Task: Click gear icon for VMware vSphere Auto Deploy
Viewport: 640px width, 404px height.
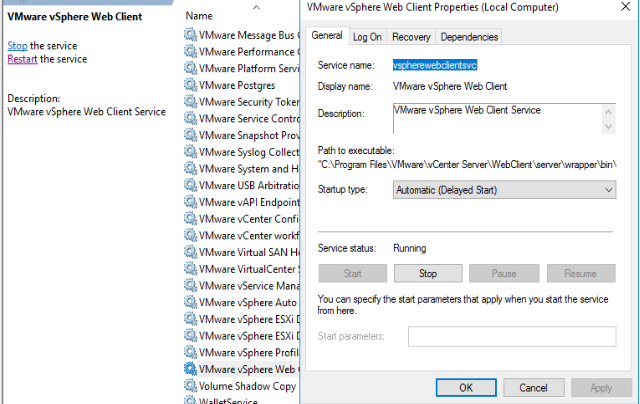Action: (190, 302)
